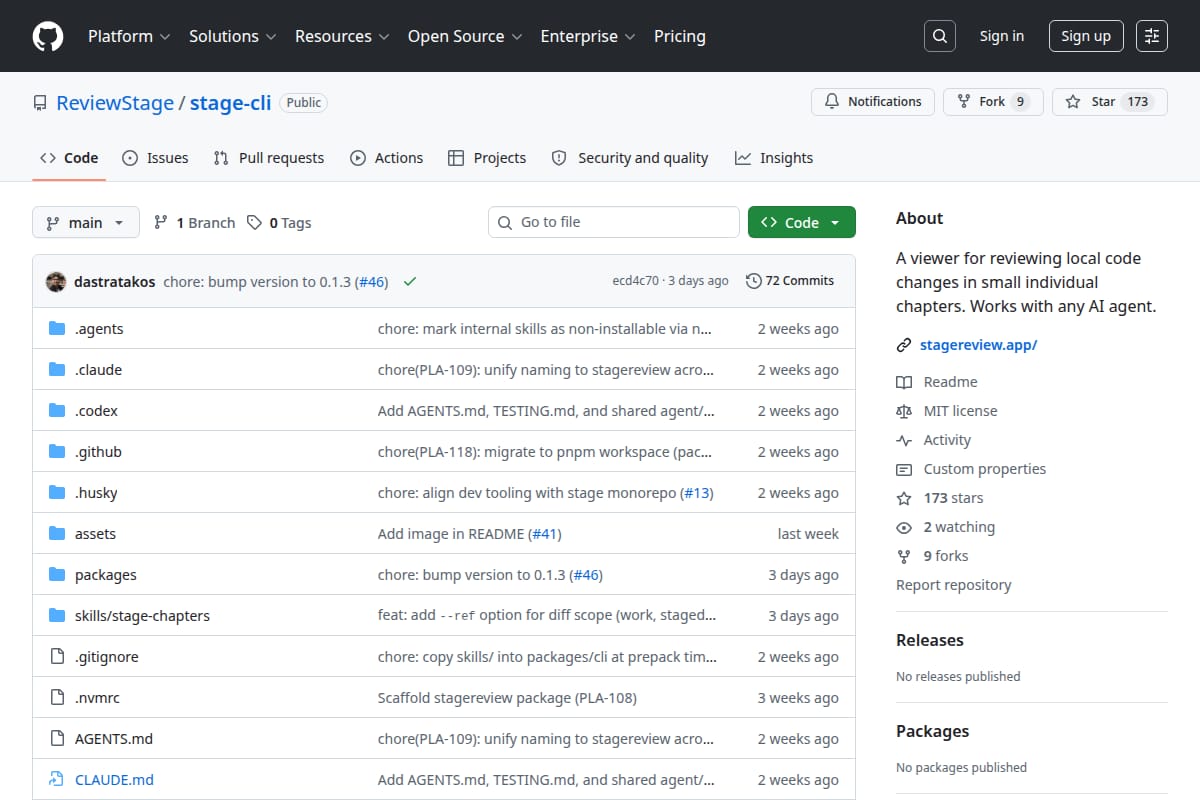
Task: Open the stage-cli repository name link
Action: [x=231, y=102]
